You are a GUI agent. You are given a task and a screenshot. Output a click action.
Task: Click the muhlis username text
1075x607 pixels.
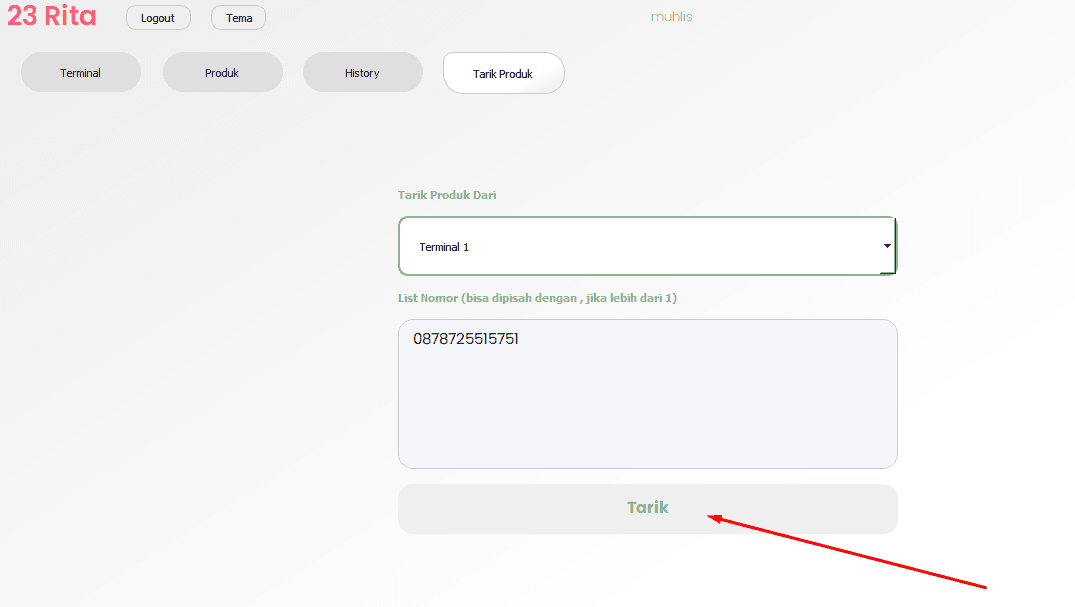pyautogui.click(x=671, y=17)
